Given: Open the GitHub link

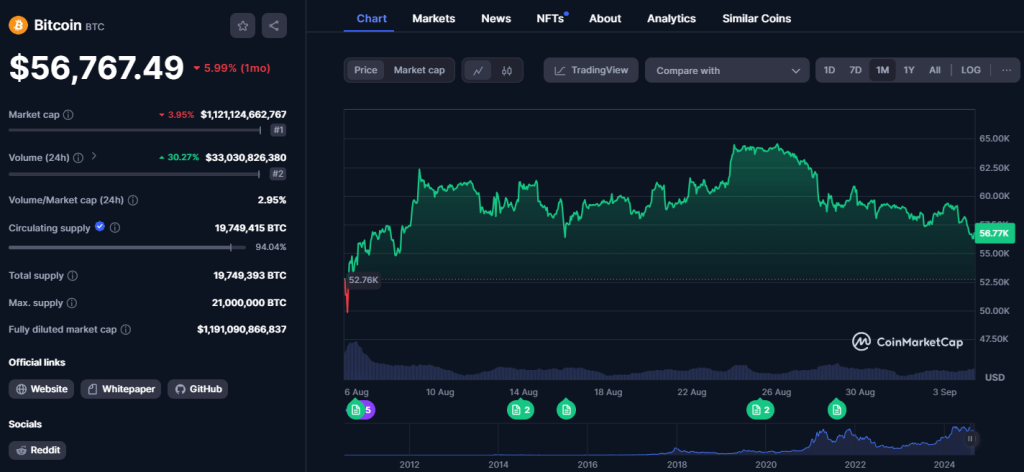Looking at the screenshot, I should [198, 389].
